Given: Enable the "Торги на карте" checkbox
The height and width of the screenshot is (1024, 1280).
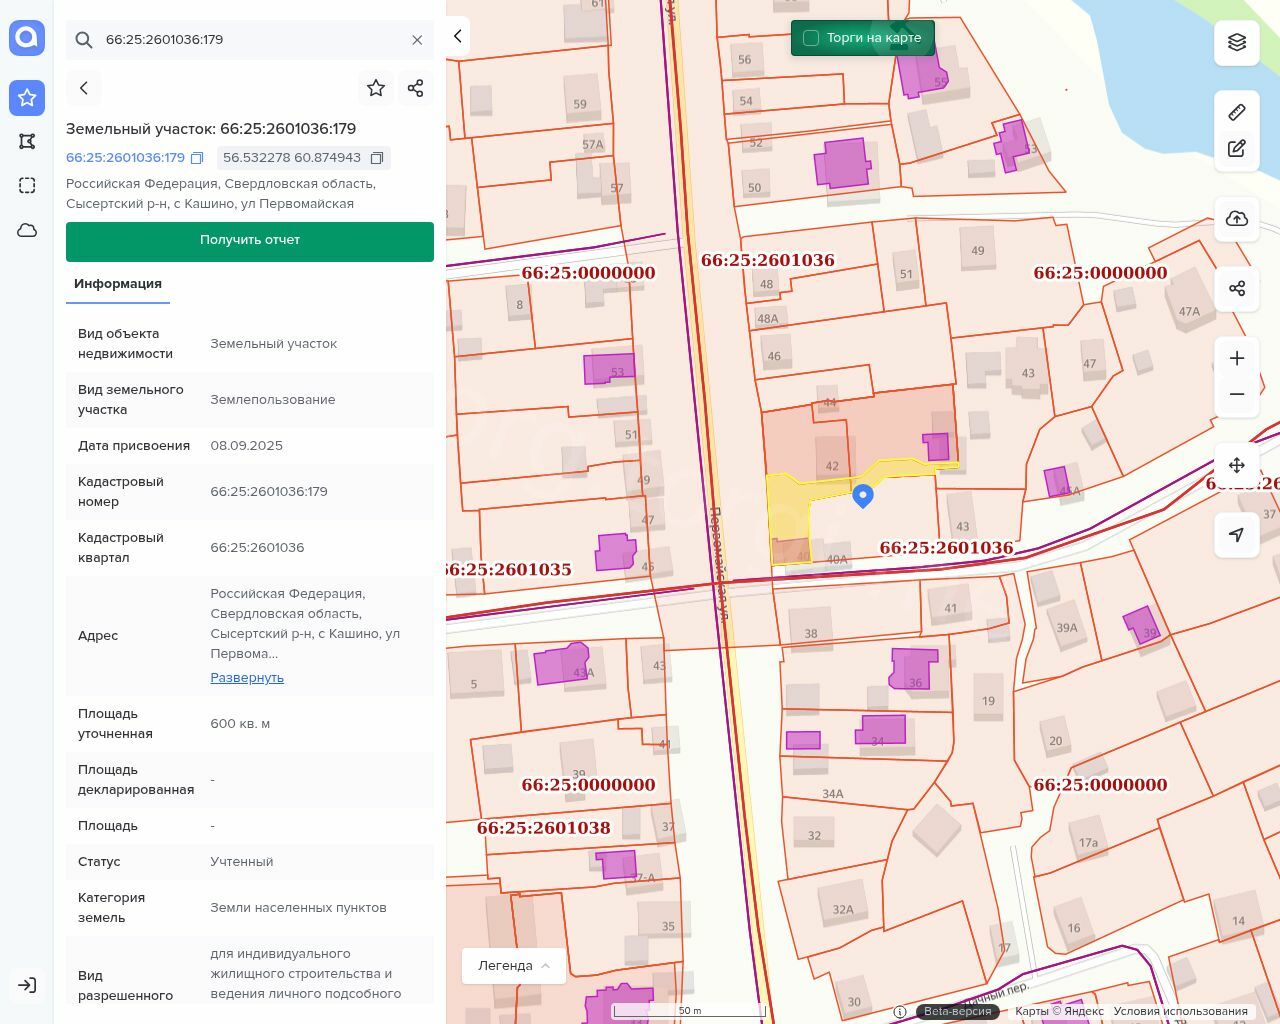Looking at the screenshot, I should tap(811, 38).
